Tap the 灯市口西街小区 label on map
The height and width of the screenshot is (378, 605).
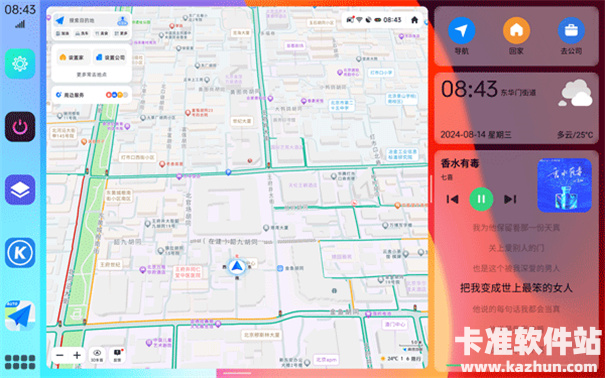[x=137, y=157]
